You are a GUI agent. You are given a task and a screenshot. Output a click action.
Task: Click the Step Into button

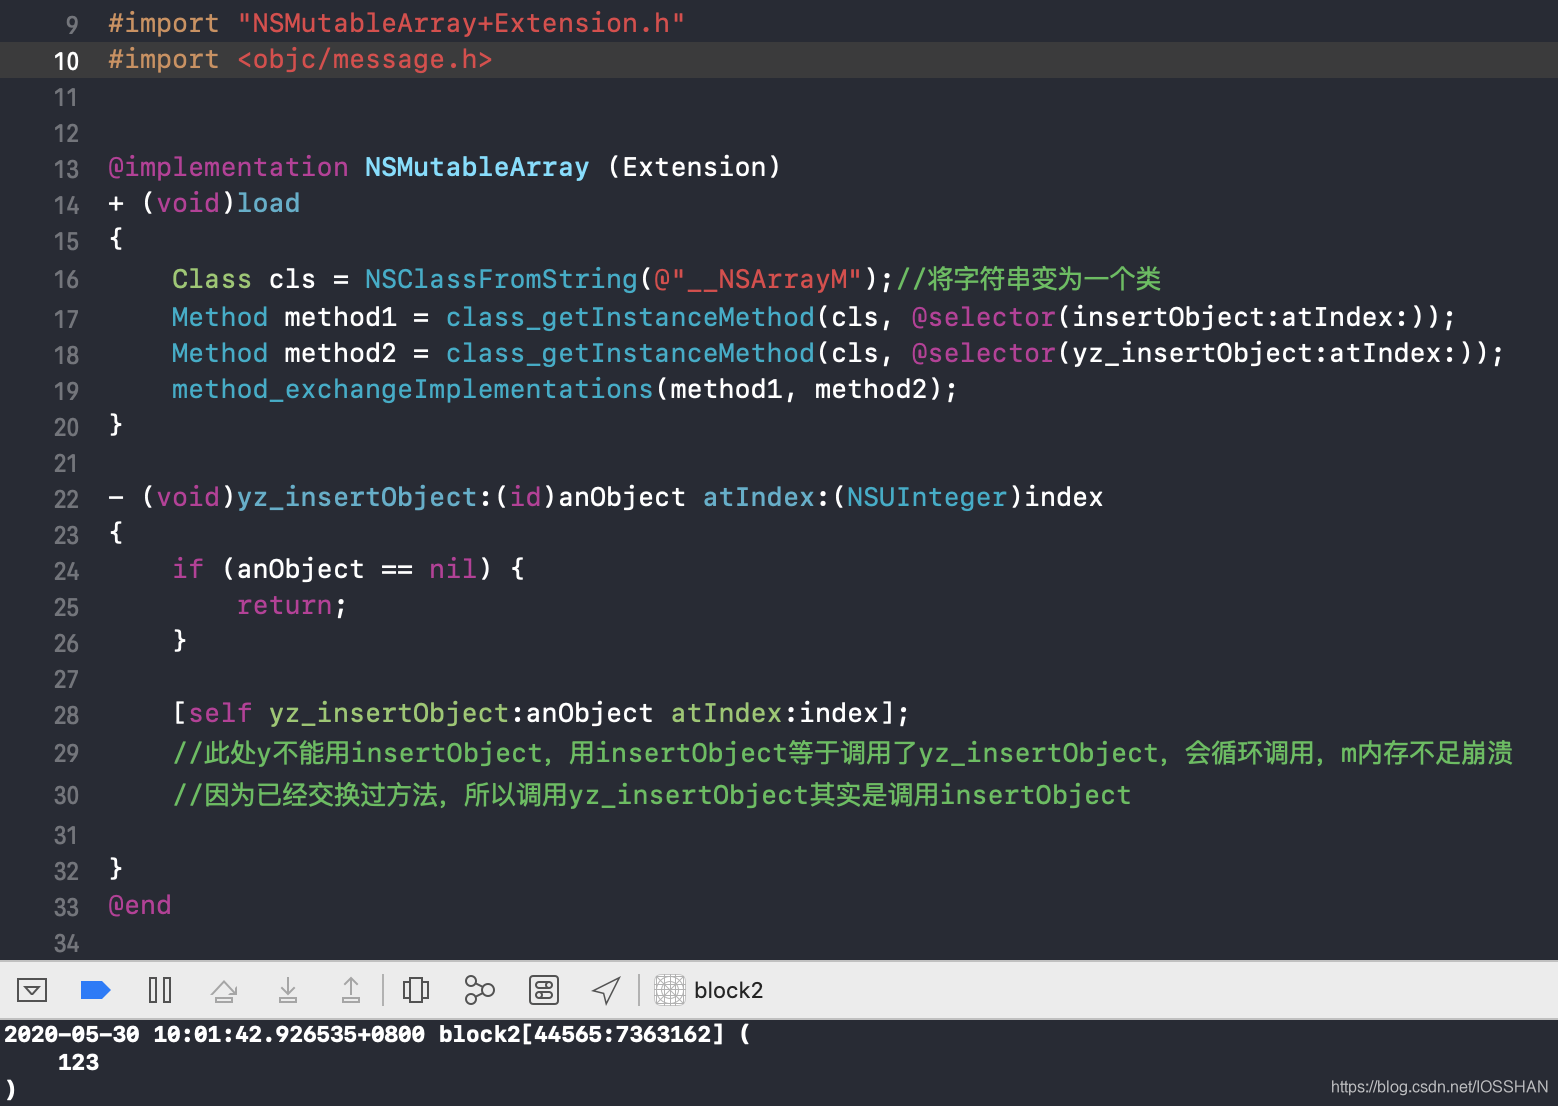288,991
